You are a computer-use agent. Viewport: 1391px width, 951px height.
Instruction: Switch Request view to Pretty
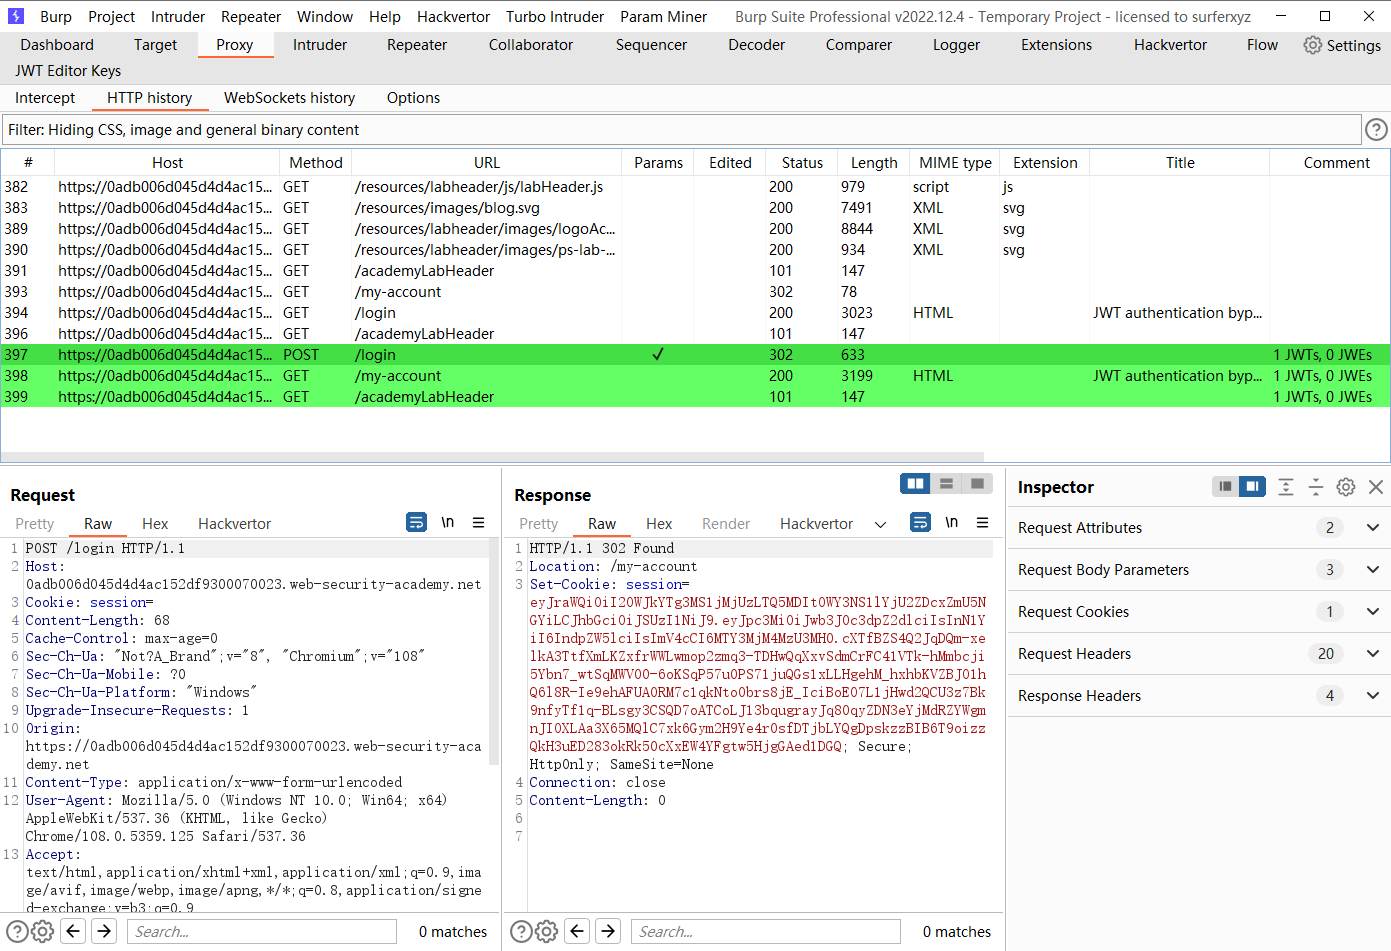(x=35, y=524)
